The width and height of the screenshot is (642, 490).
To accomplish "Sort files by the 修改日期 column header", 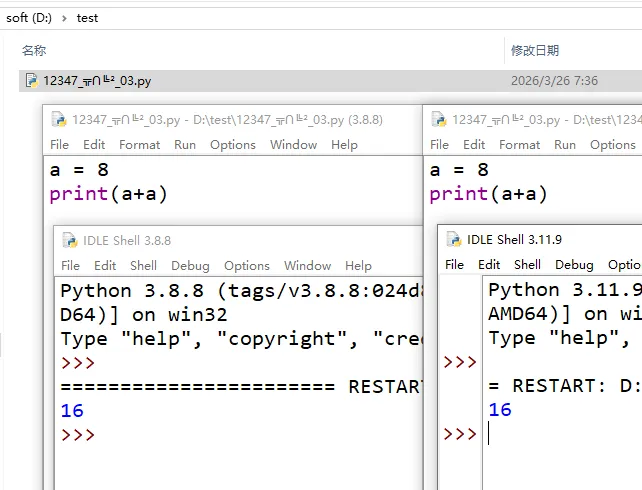I will (x=535, y=50).
